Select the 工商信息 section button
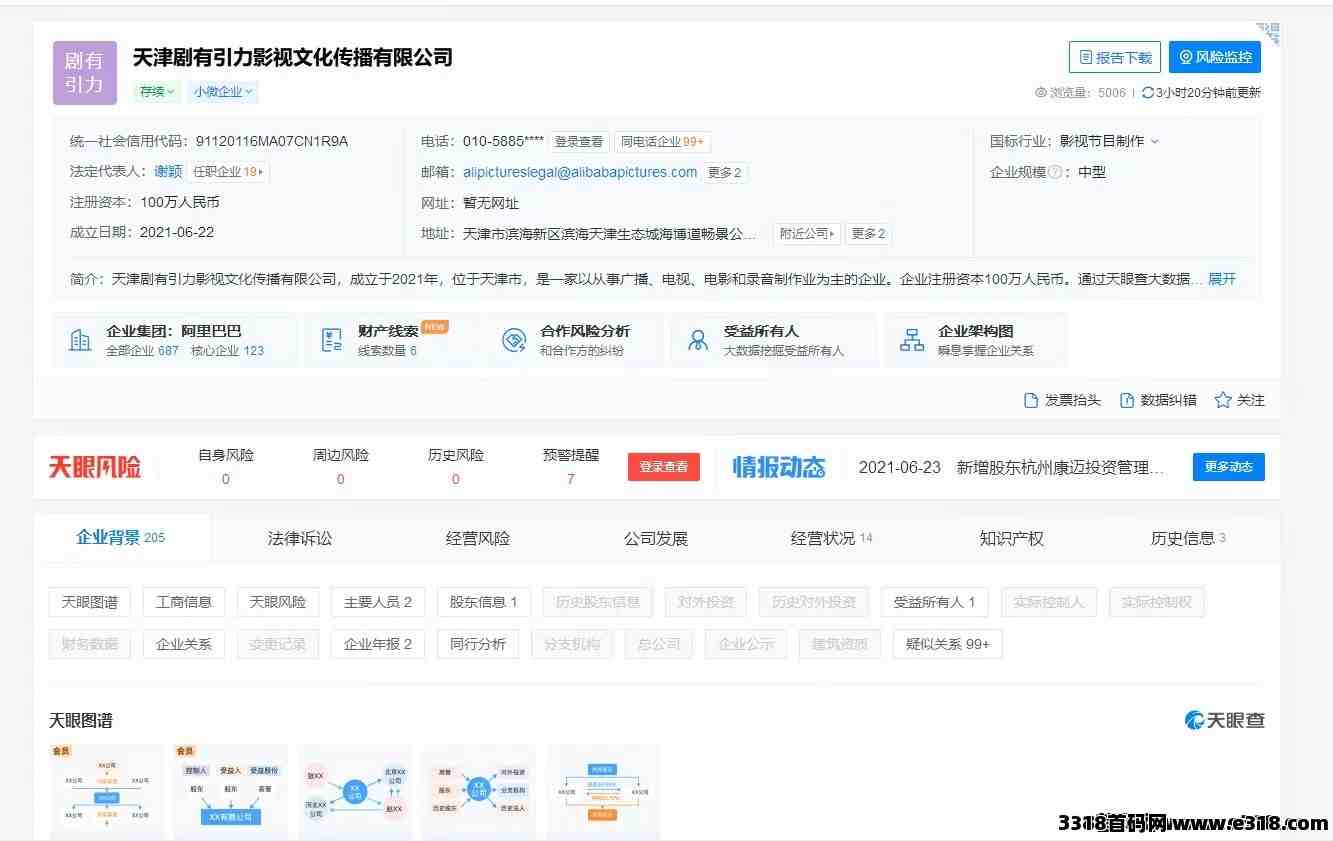1333x841 pixels. pyautogui.click(x=184, y=602)
